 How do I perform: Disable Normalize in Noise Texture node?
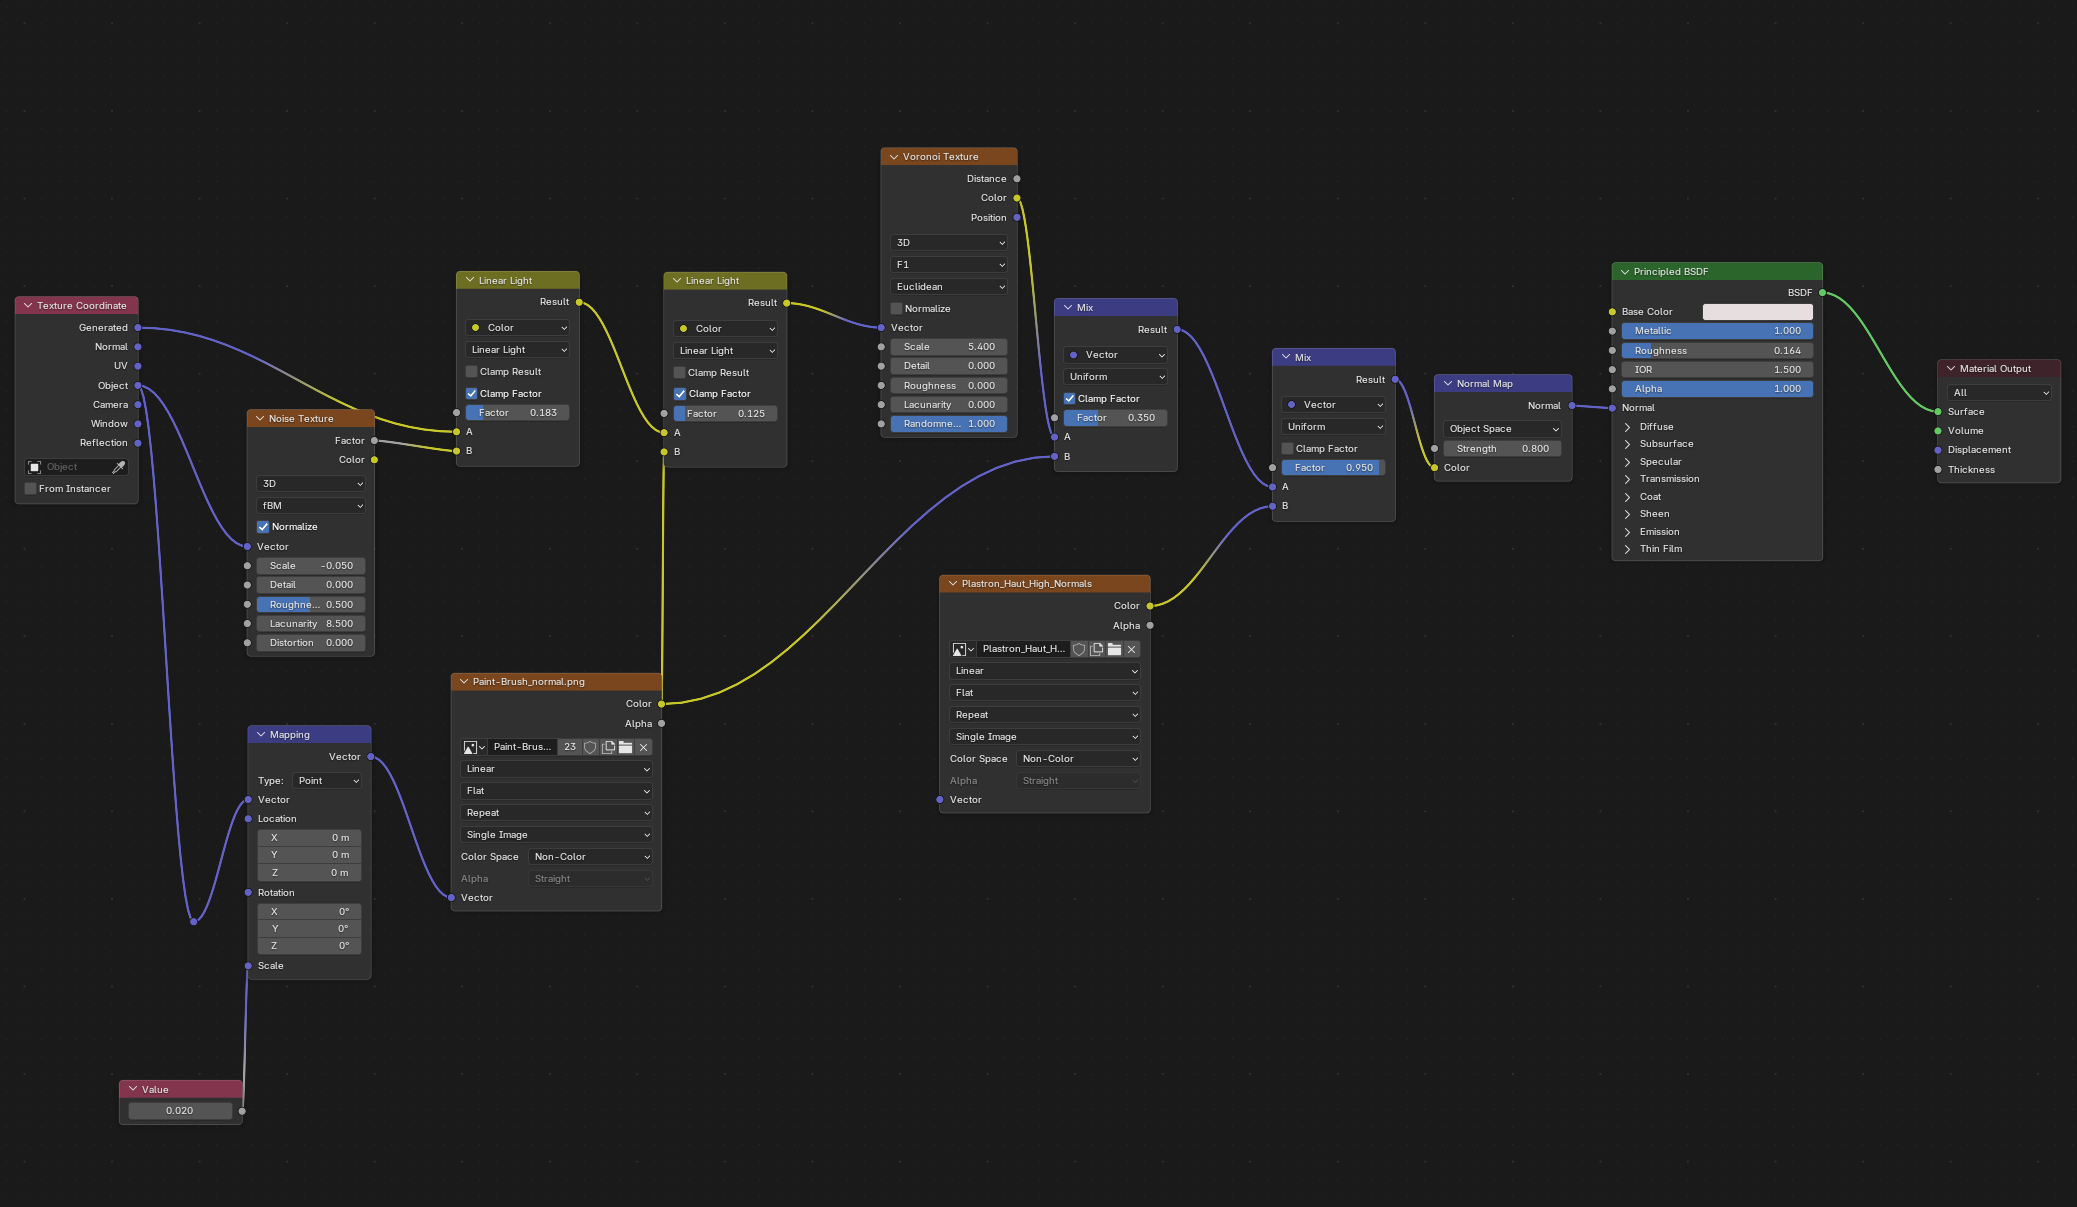(x=263, y=527)
